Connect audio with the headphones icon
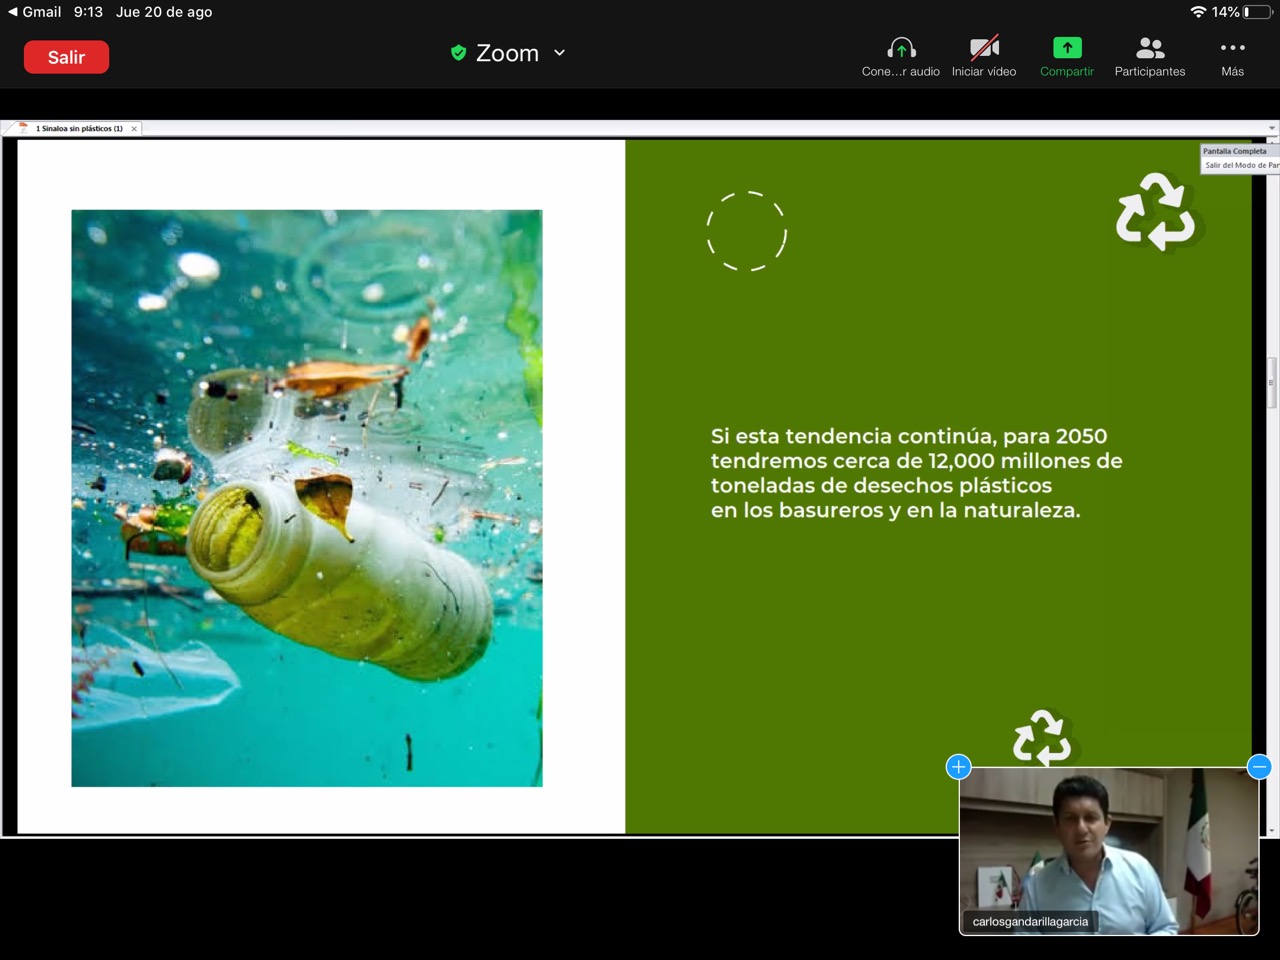Image resolution: width=1280 pixels, height=960 pixels. tap(900, 56)
